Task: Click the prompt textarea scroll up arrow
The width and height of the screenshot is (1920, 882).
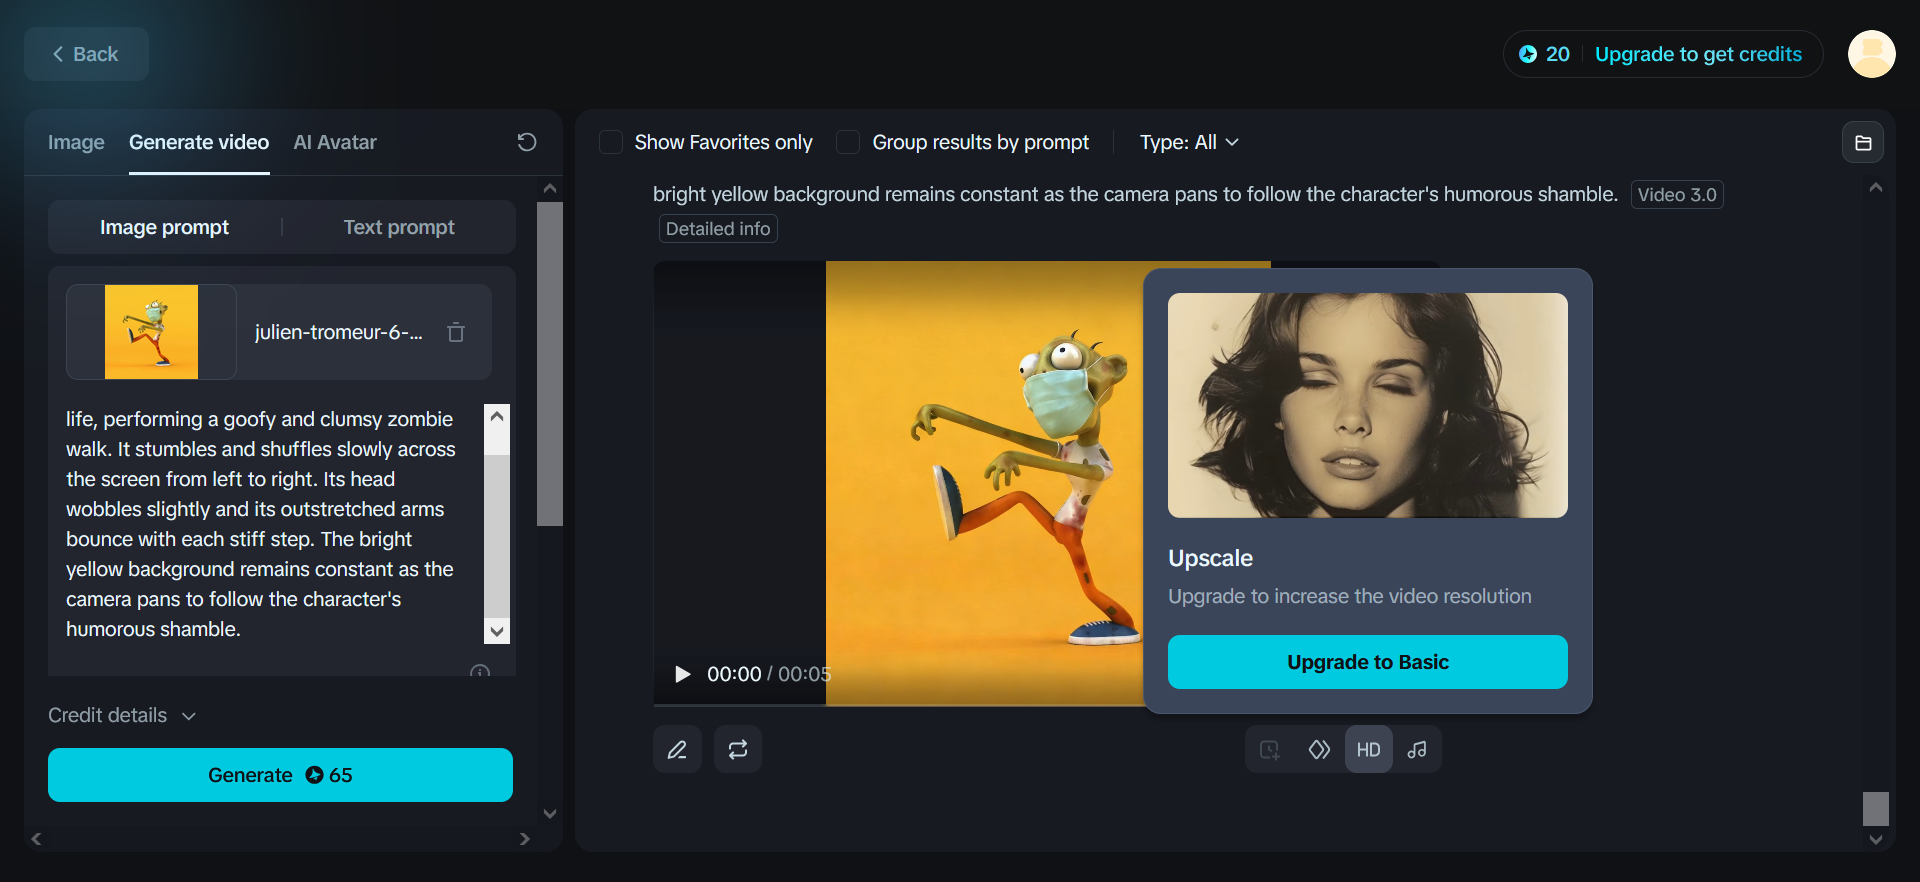Action: 497,416
